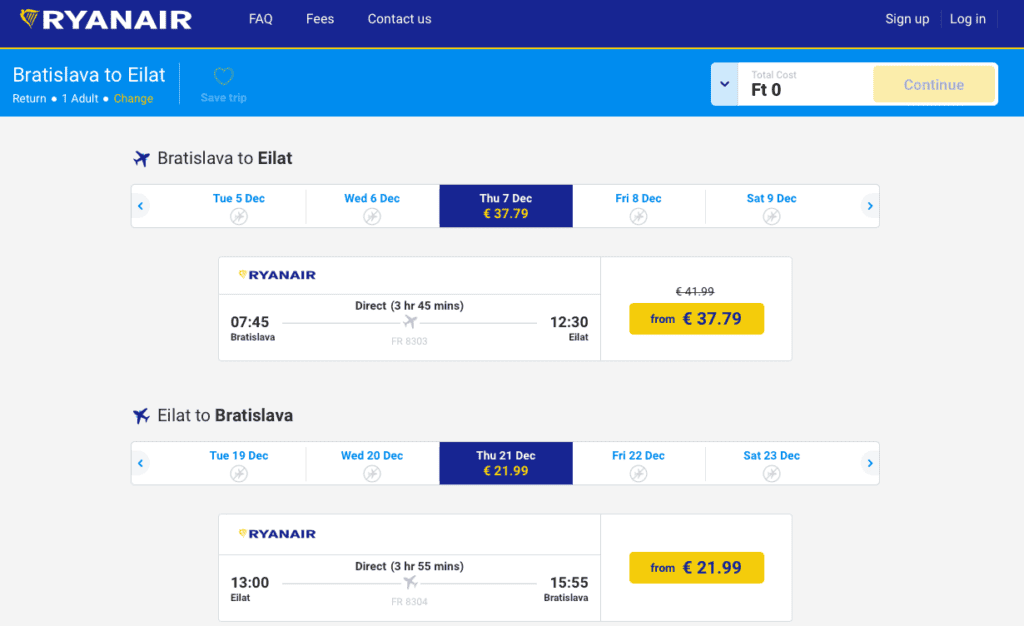Show earlier outbound dates with left arrow
The width and height of the screenshot is (1024, 626).
140,206
